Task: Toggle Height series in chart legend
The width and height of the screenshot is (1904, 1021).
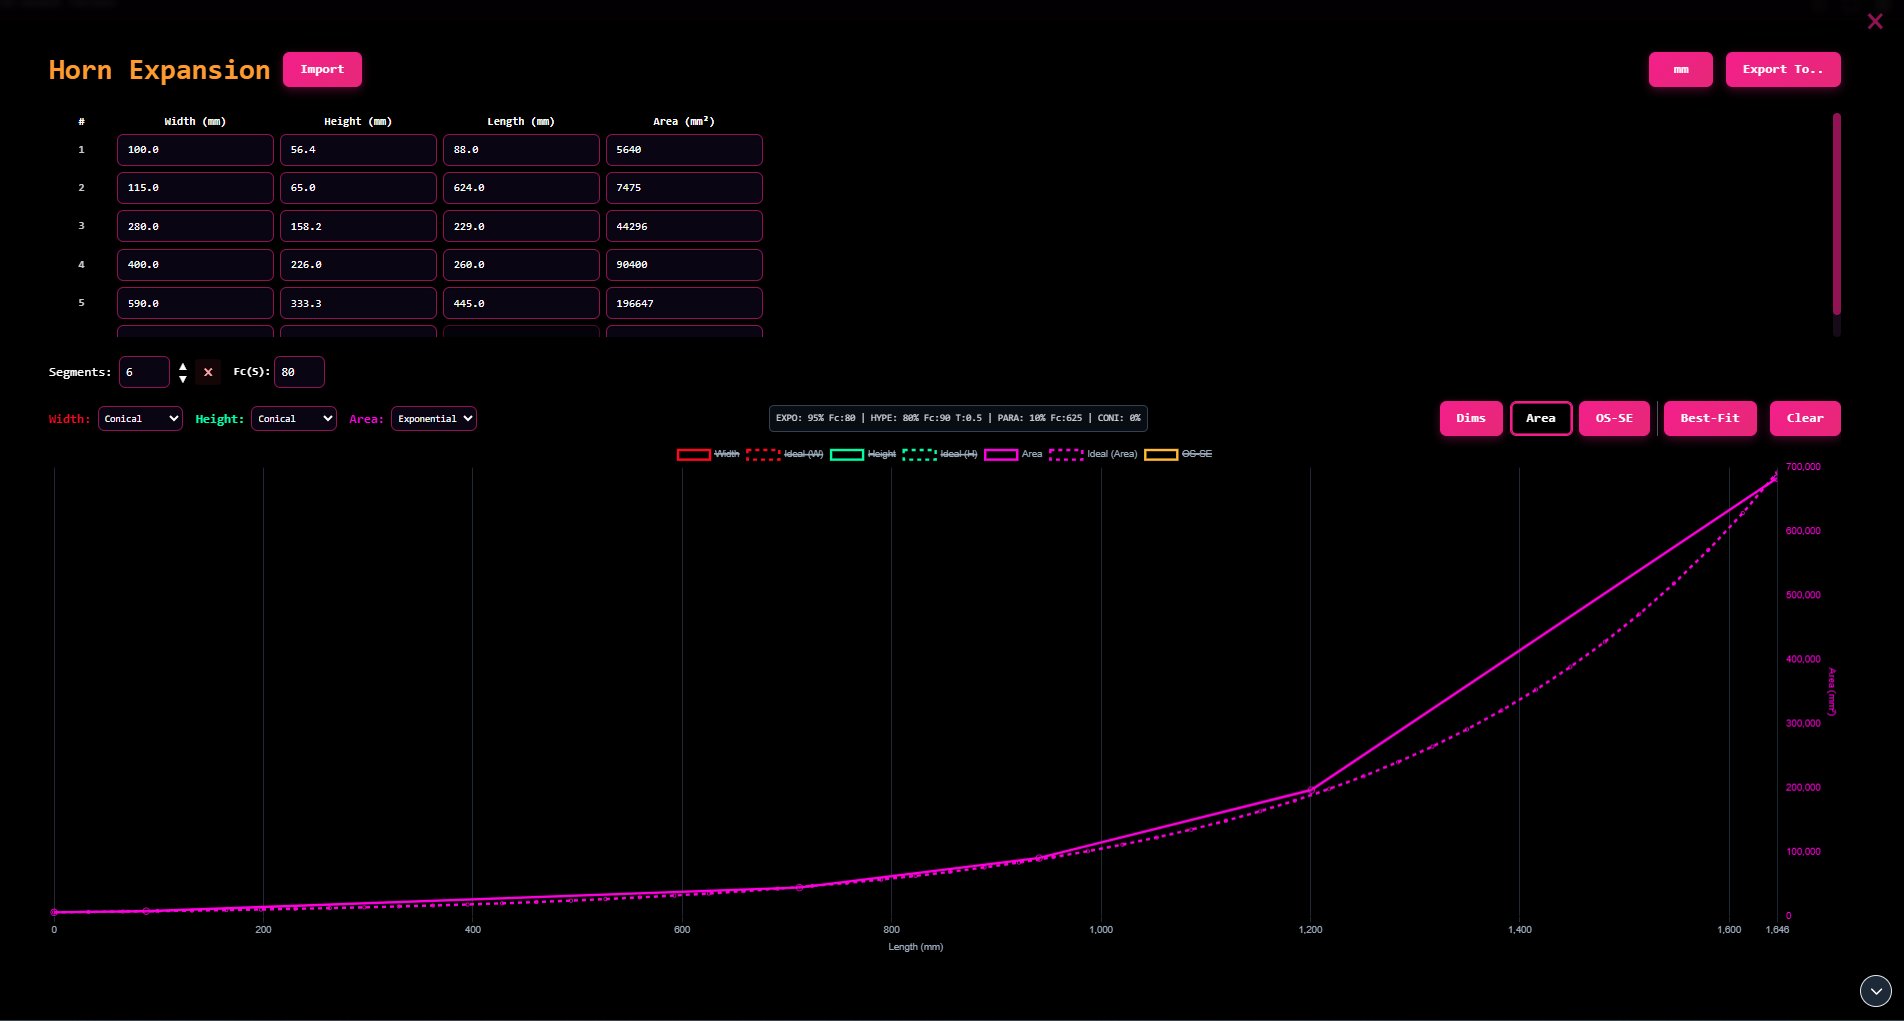Action: click(862, 454)
